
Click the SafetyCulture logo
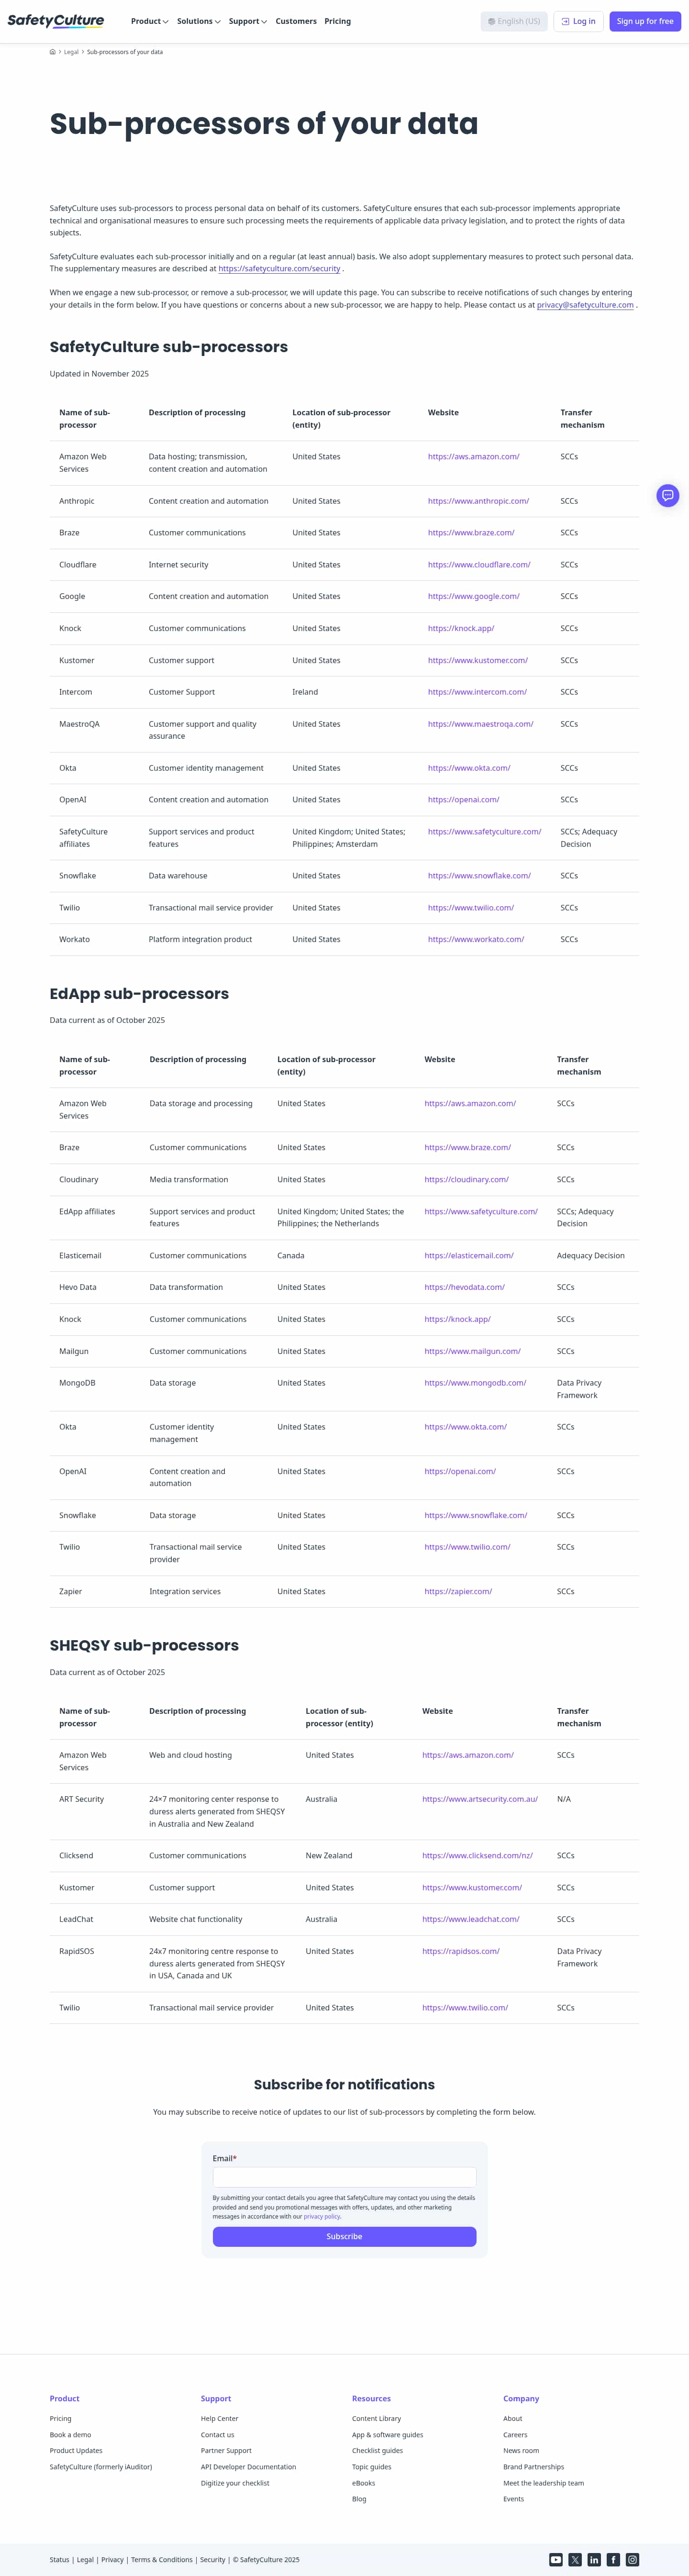pos(56,21)
